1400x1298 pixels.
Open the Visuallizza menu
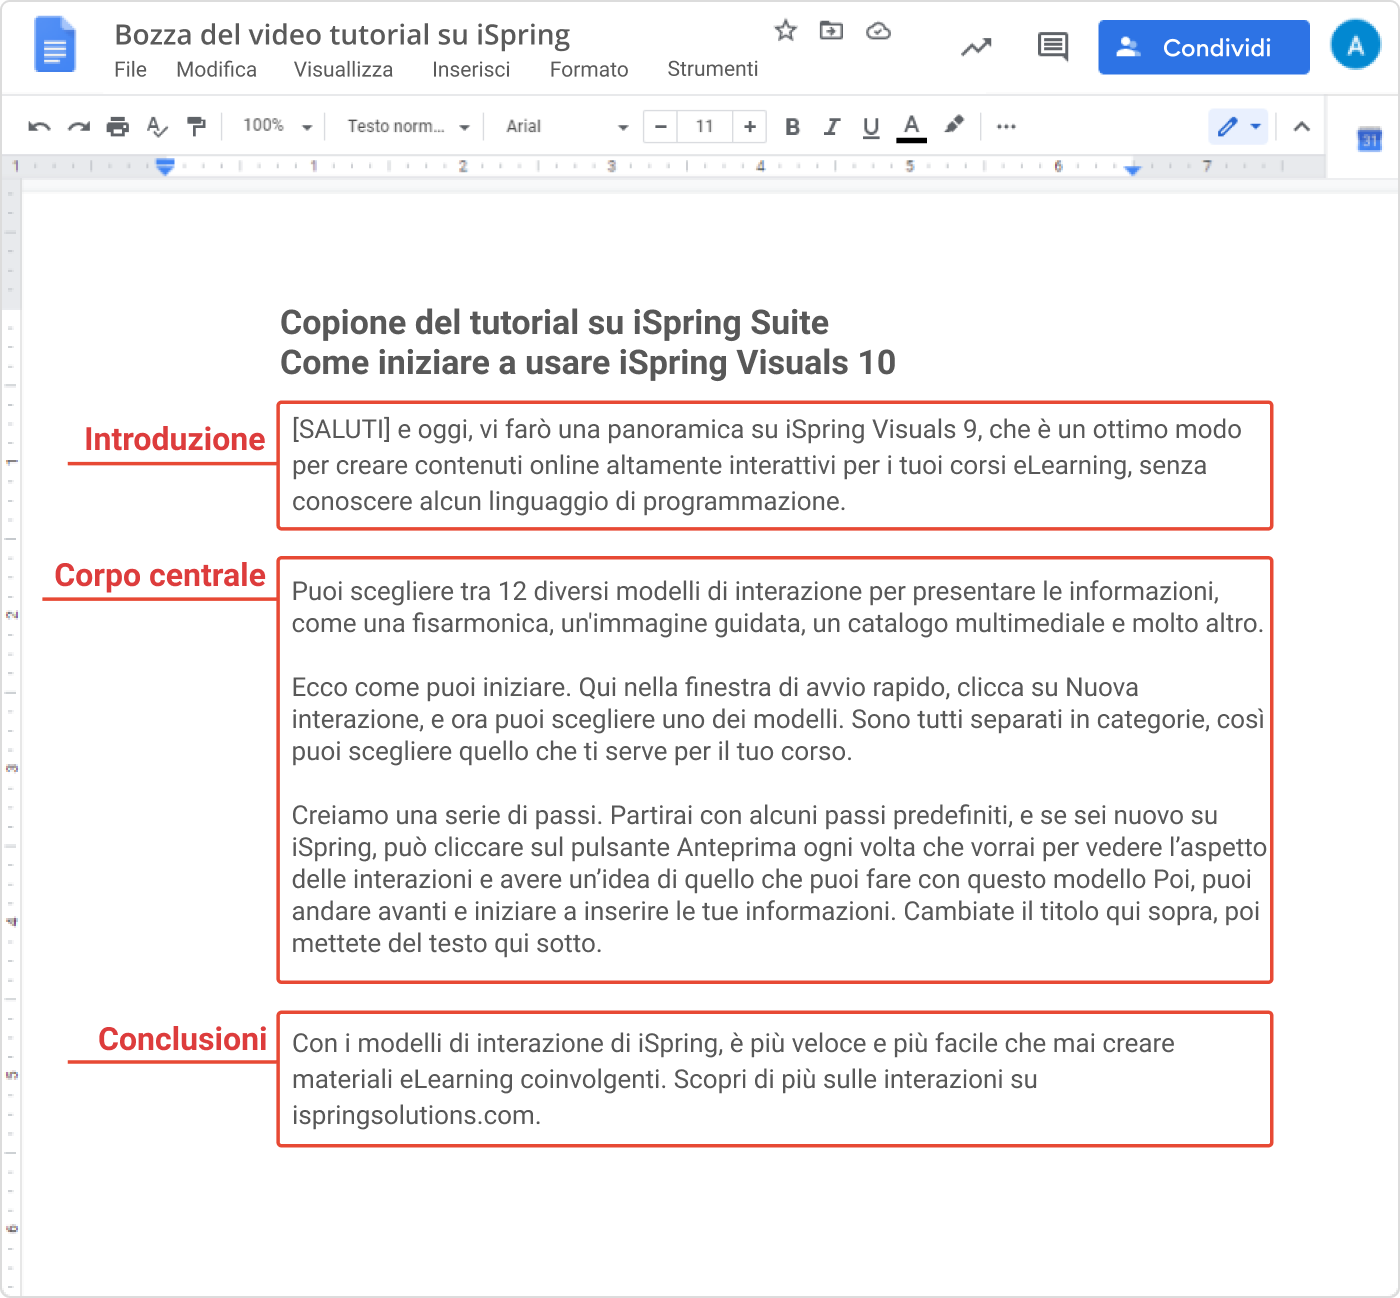(343, 69)
